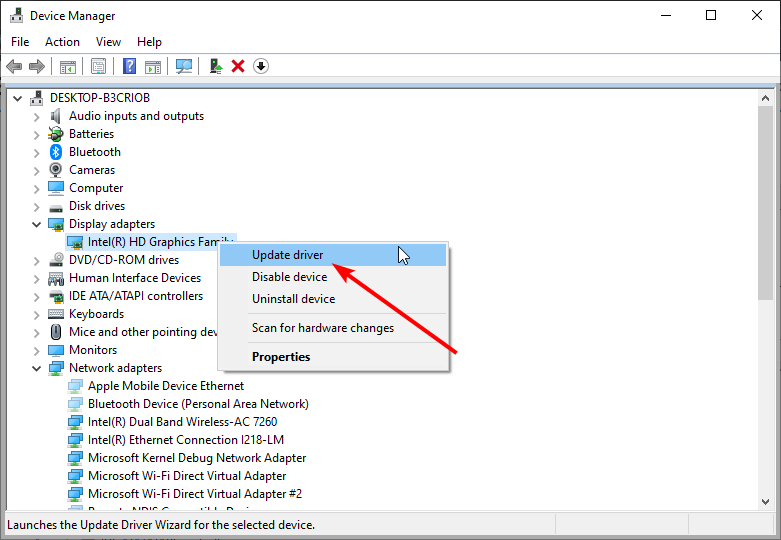781x540 pixels.
Task: Open the View menu
Action: (108, 42)
